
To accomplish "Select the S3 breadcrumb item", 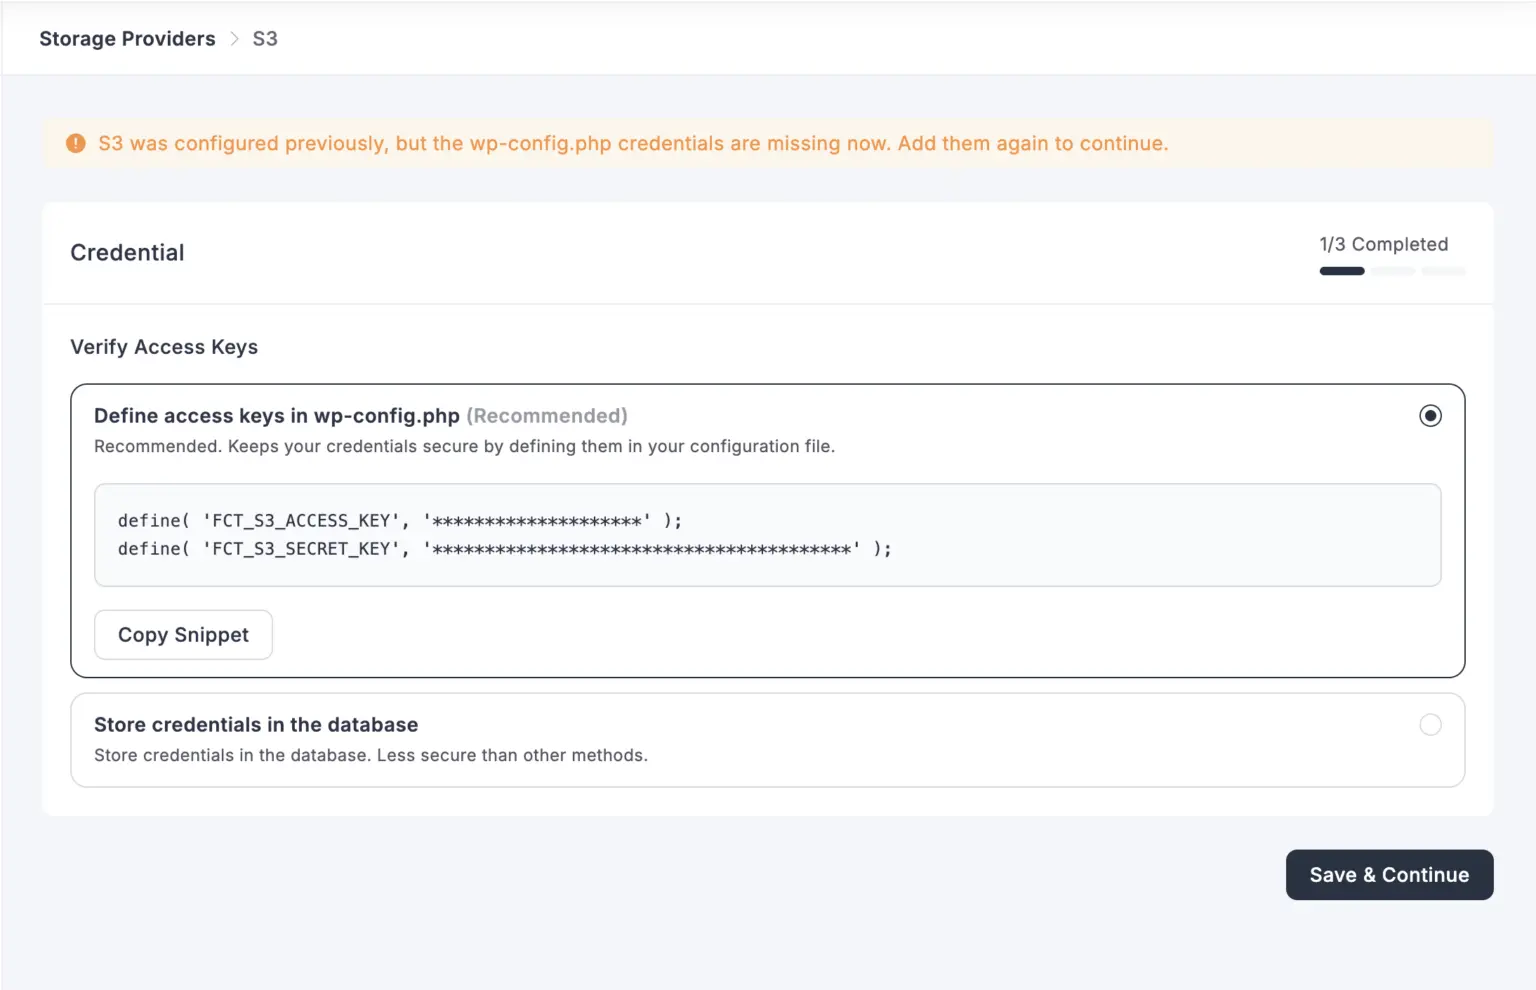I will coord(264,38).
